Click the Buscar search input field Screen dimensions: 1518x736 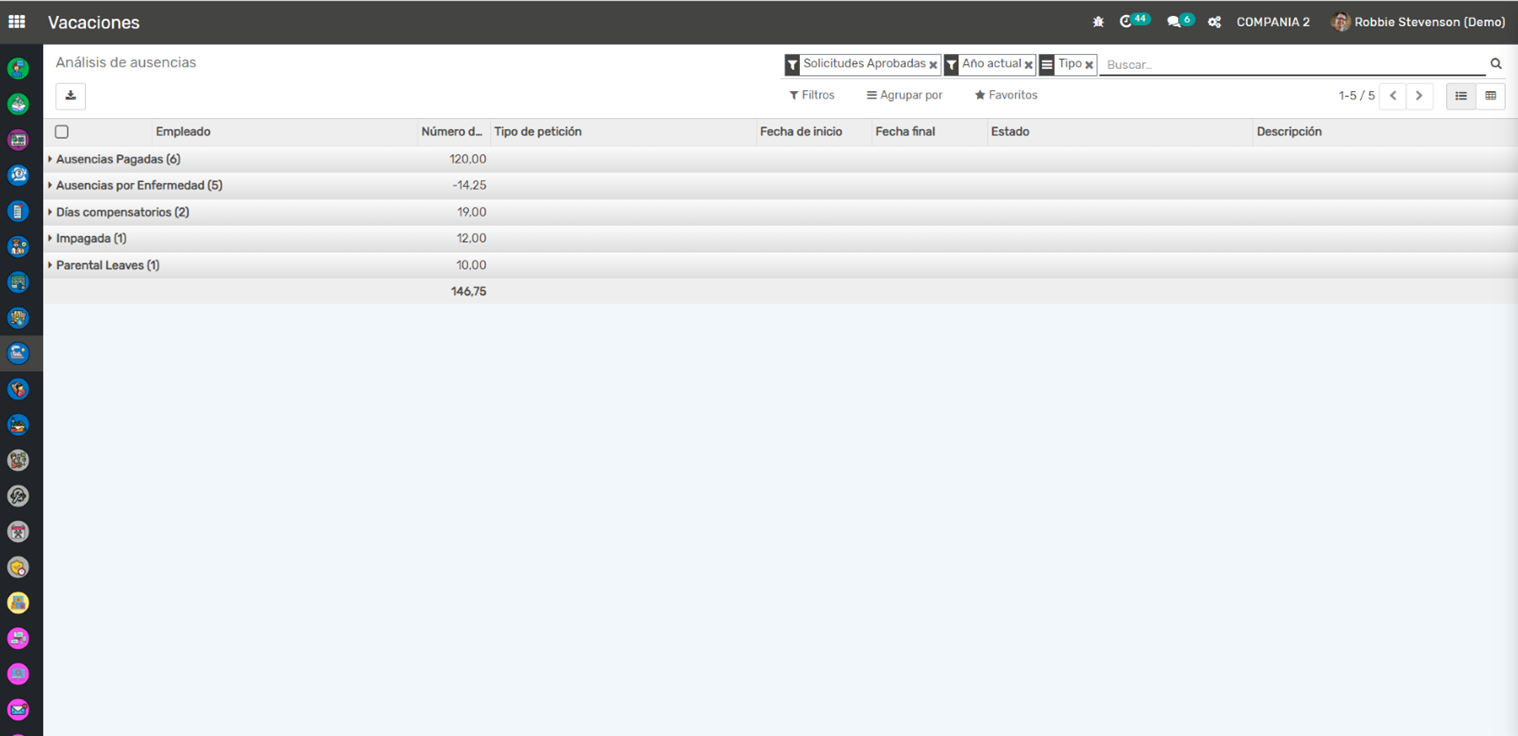[x=1290, y=64]
